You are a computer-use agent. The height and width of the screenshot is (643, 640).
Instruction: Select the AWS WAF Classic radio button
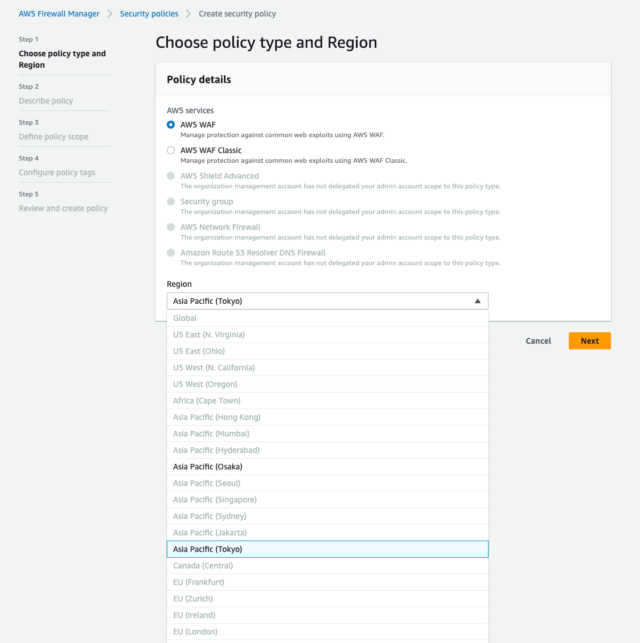[171, 150]
